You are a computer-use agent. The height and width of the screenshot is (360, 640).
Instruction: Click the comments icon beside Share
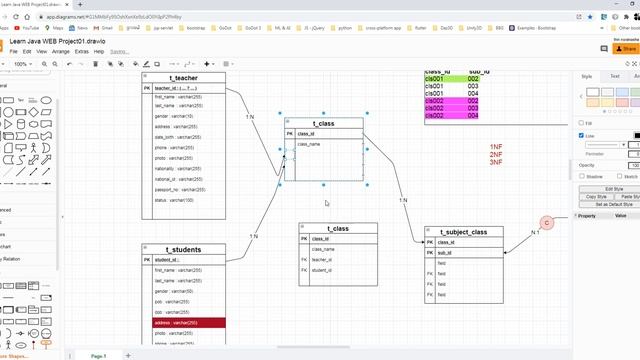point(604,49)
